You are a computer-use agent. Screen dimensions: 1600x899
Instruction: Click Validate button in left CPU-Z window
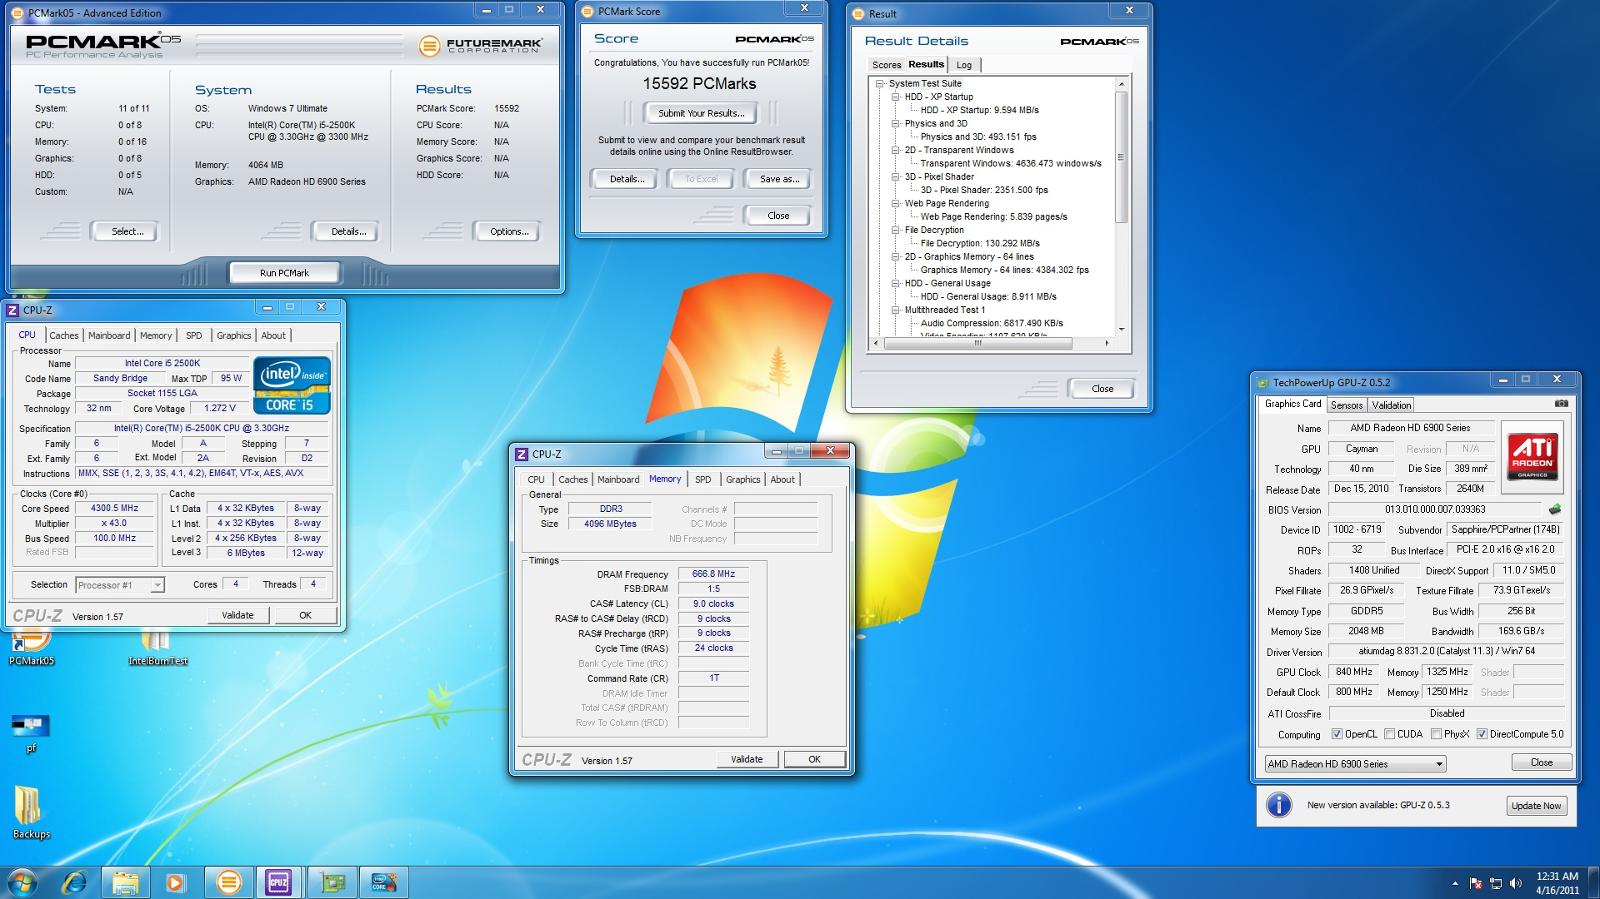tap(237, 615)
